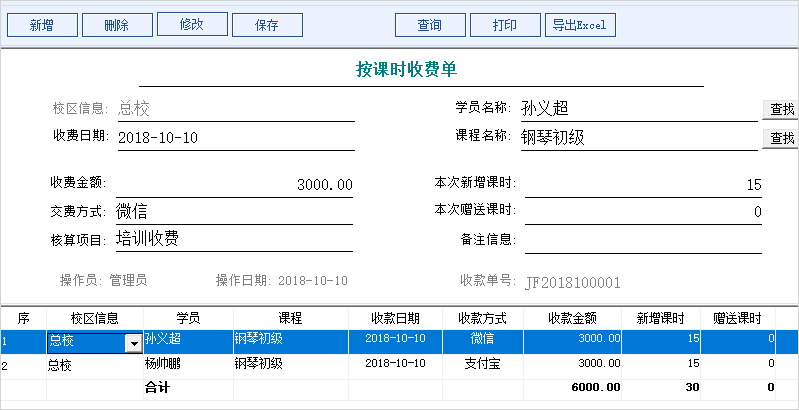Click the 本次赠送课时 input field
This screenshot has height=410, width=799.
[643, 212]
